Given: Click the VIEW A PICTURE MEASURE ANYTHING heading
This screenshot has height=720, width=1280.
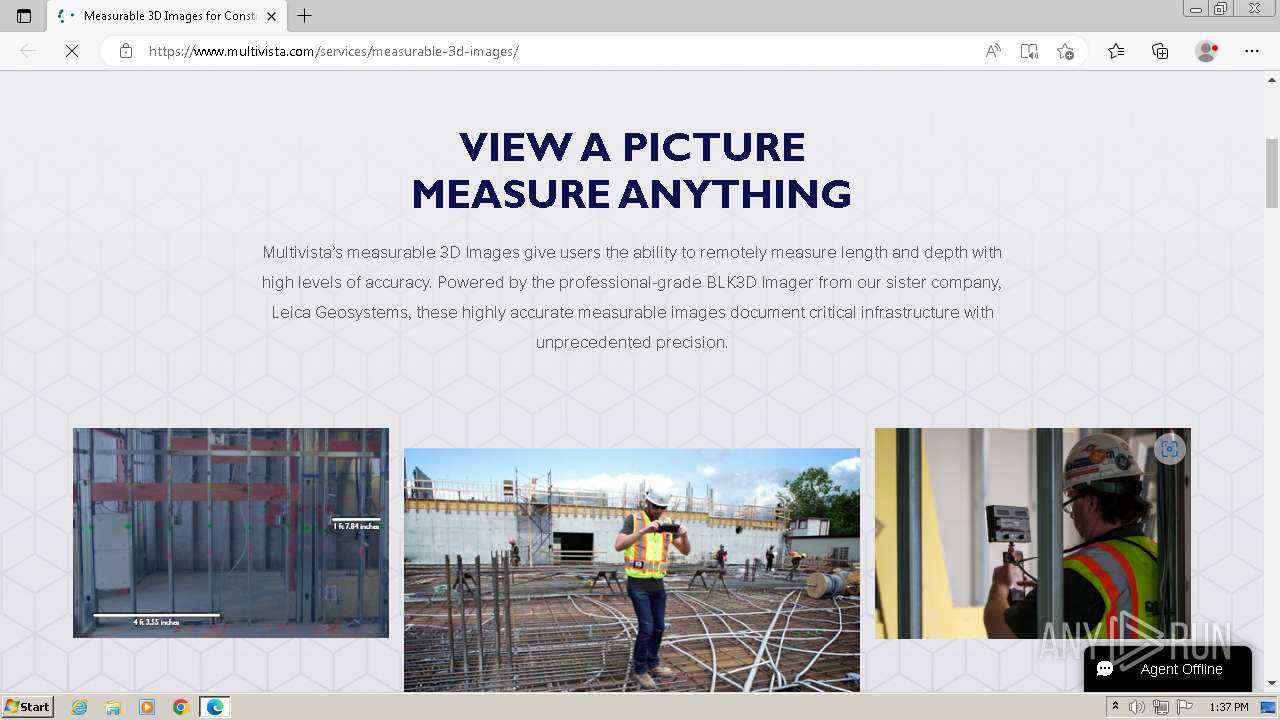Looking at the screenshot, I should click(632, 170).
